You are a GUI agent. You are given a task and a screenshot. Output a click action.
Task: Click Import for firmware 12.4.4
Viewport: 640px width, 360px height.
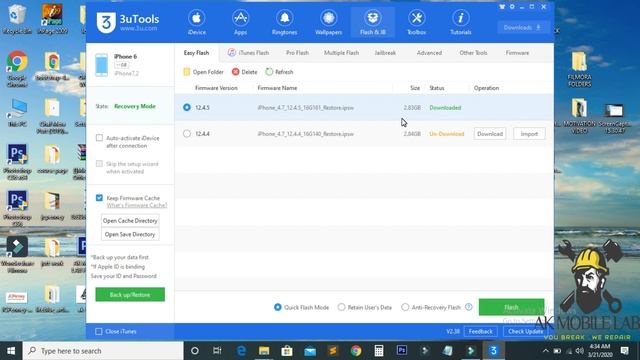point(529,133)
